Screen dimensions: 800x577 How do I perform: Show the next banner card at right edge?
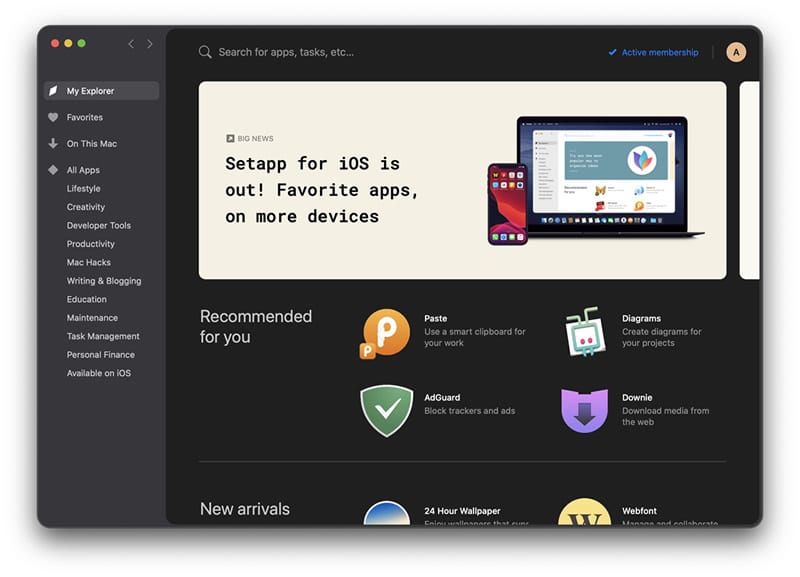click(x=749, y=180)
